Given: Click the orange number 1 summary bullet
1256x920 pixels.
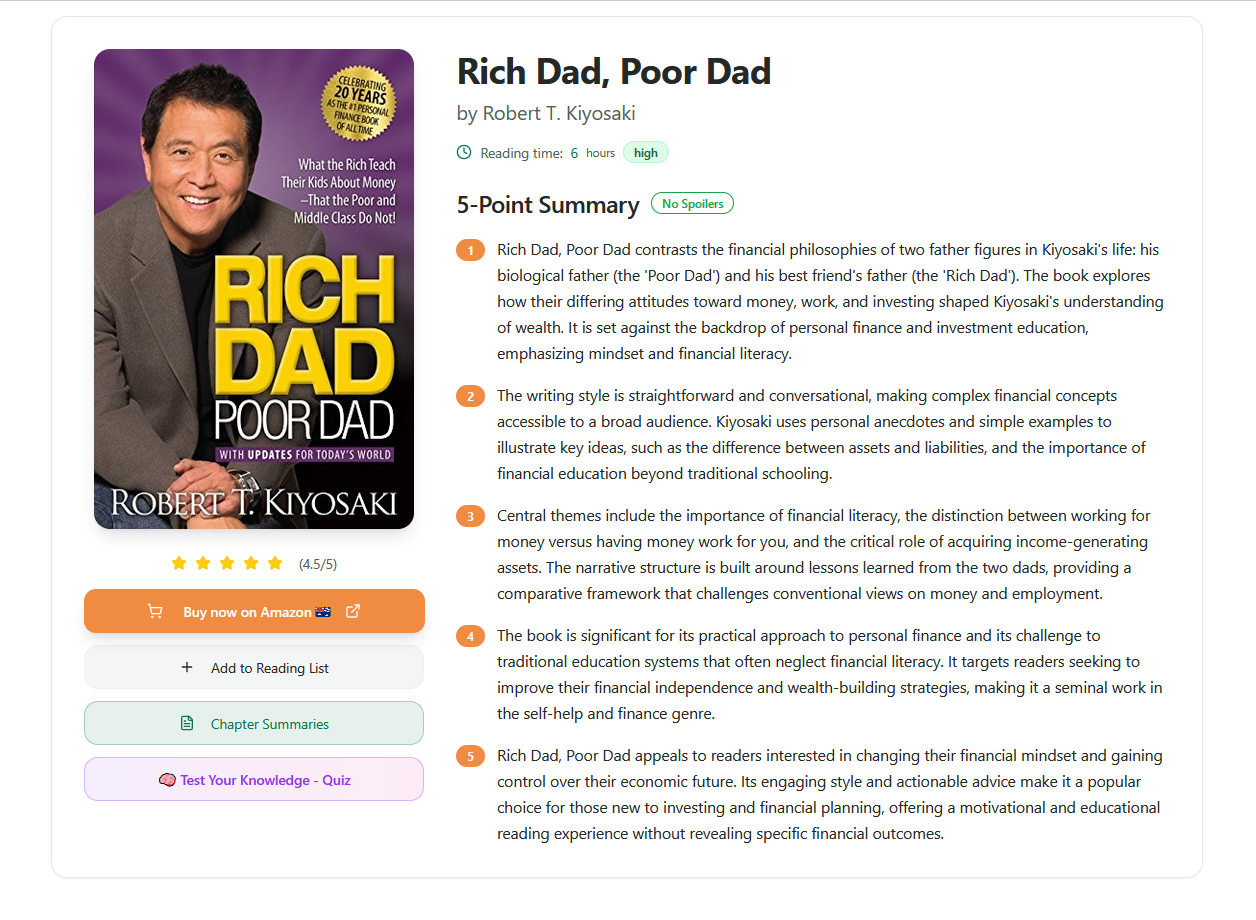Looking at the screenshot, I should [470, 250].
